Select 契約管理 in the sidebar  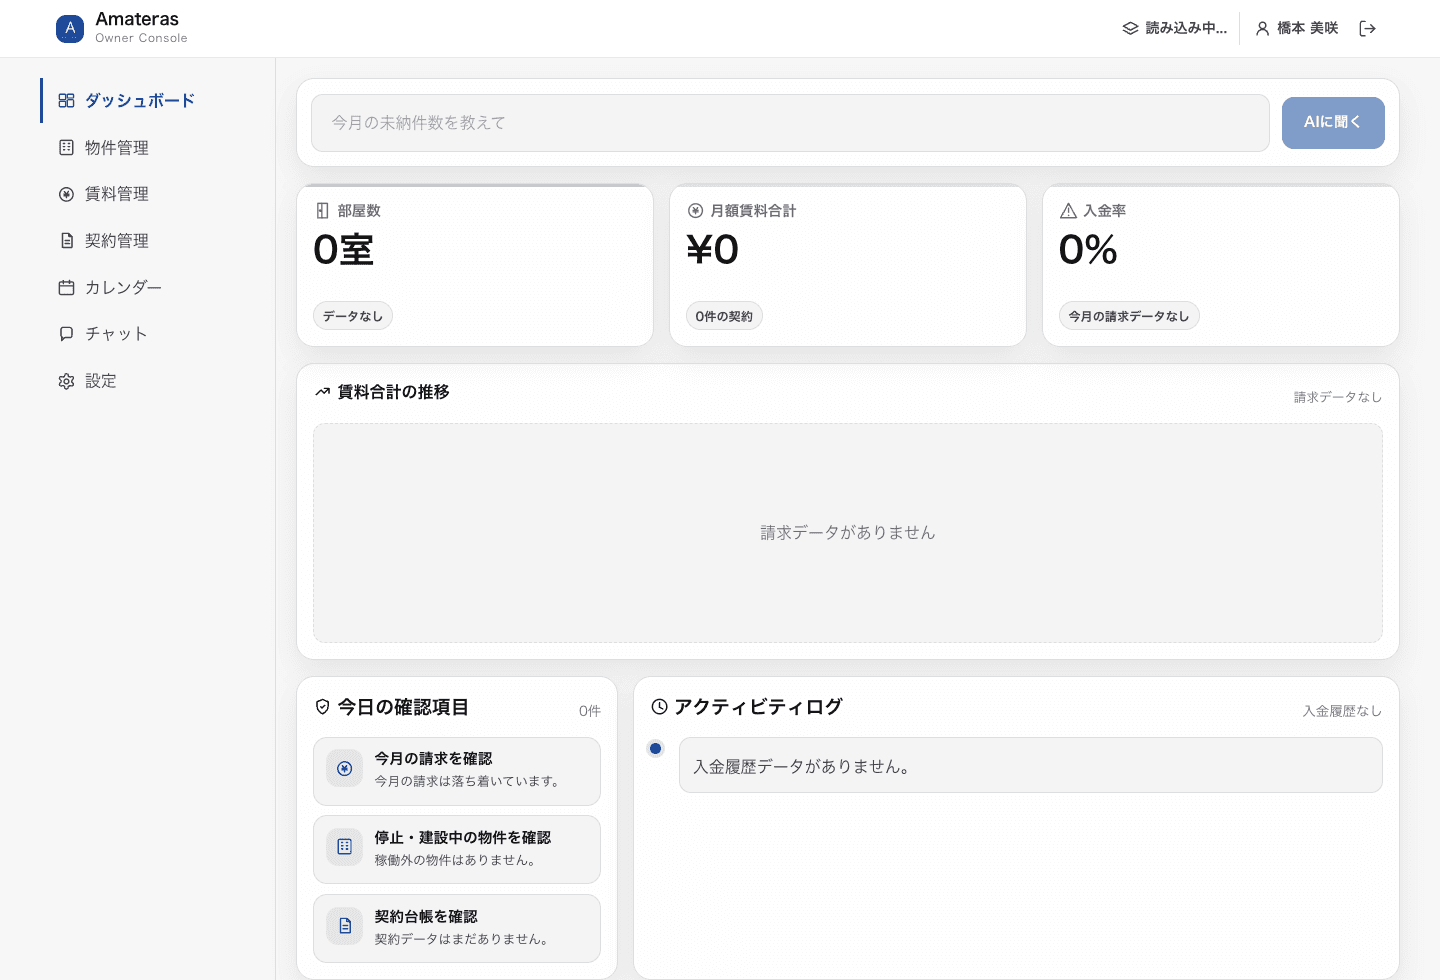coord(148,241)
